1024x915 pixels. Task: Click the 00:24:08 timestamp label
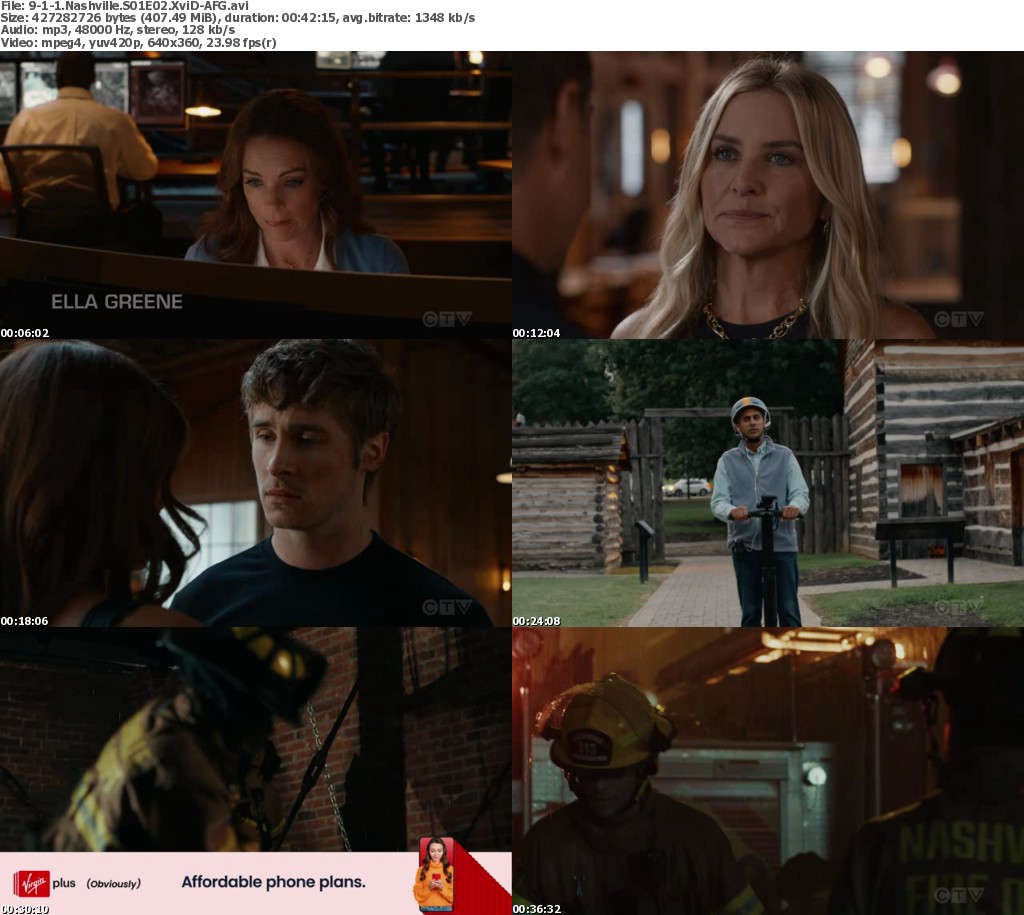537,621
